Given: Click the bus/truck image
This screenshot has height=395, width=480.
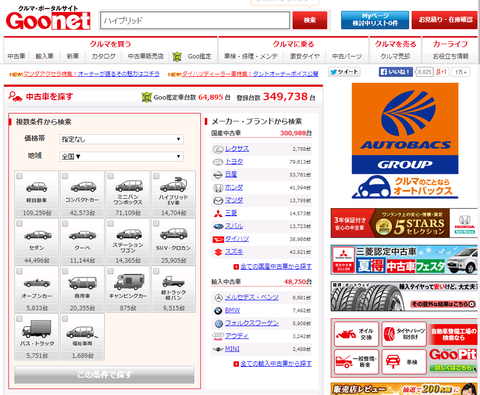Looking at the screenshot, I should point(37,329).
